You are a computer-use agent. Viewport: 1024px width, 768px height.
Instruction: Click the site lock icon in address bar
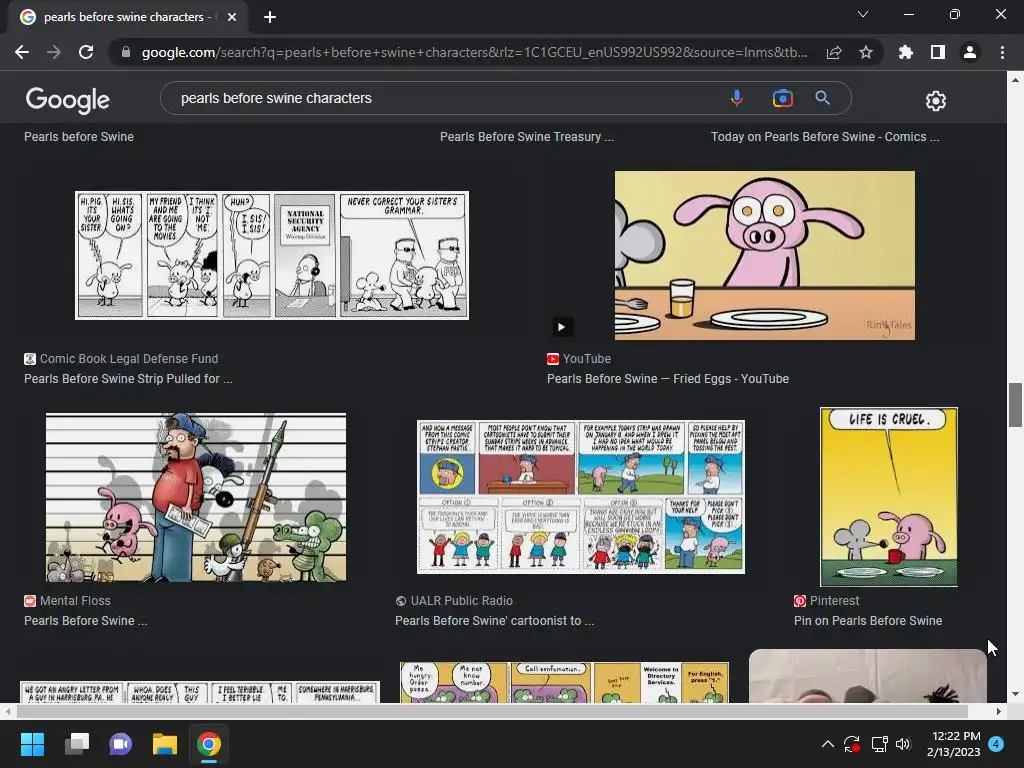(x=126, y=52)
